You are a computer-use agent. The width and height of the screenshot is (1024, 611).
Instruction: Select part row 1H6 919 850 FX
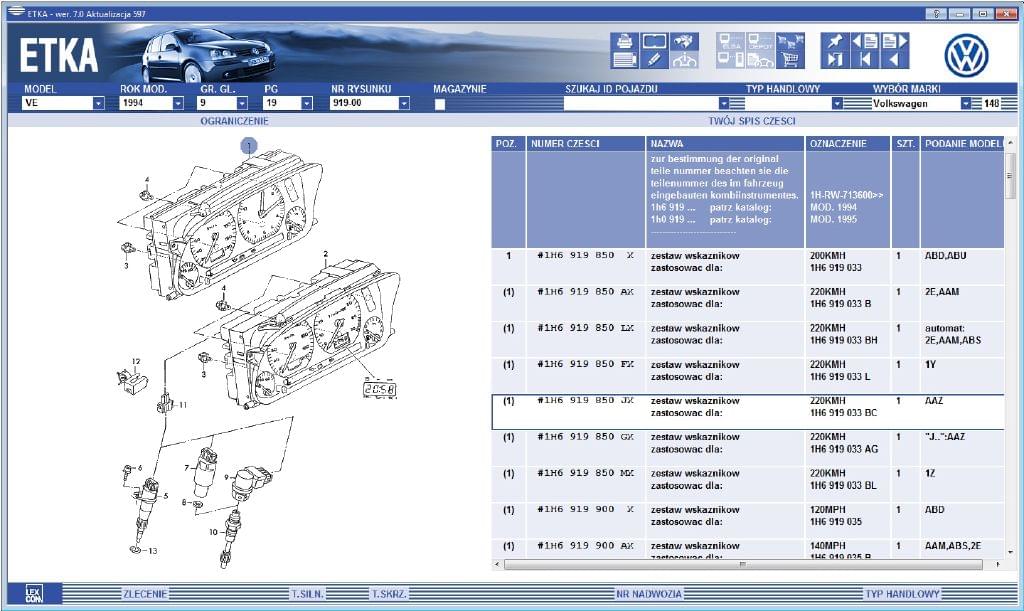click(747, 375)
